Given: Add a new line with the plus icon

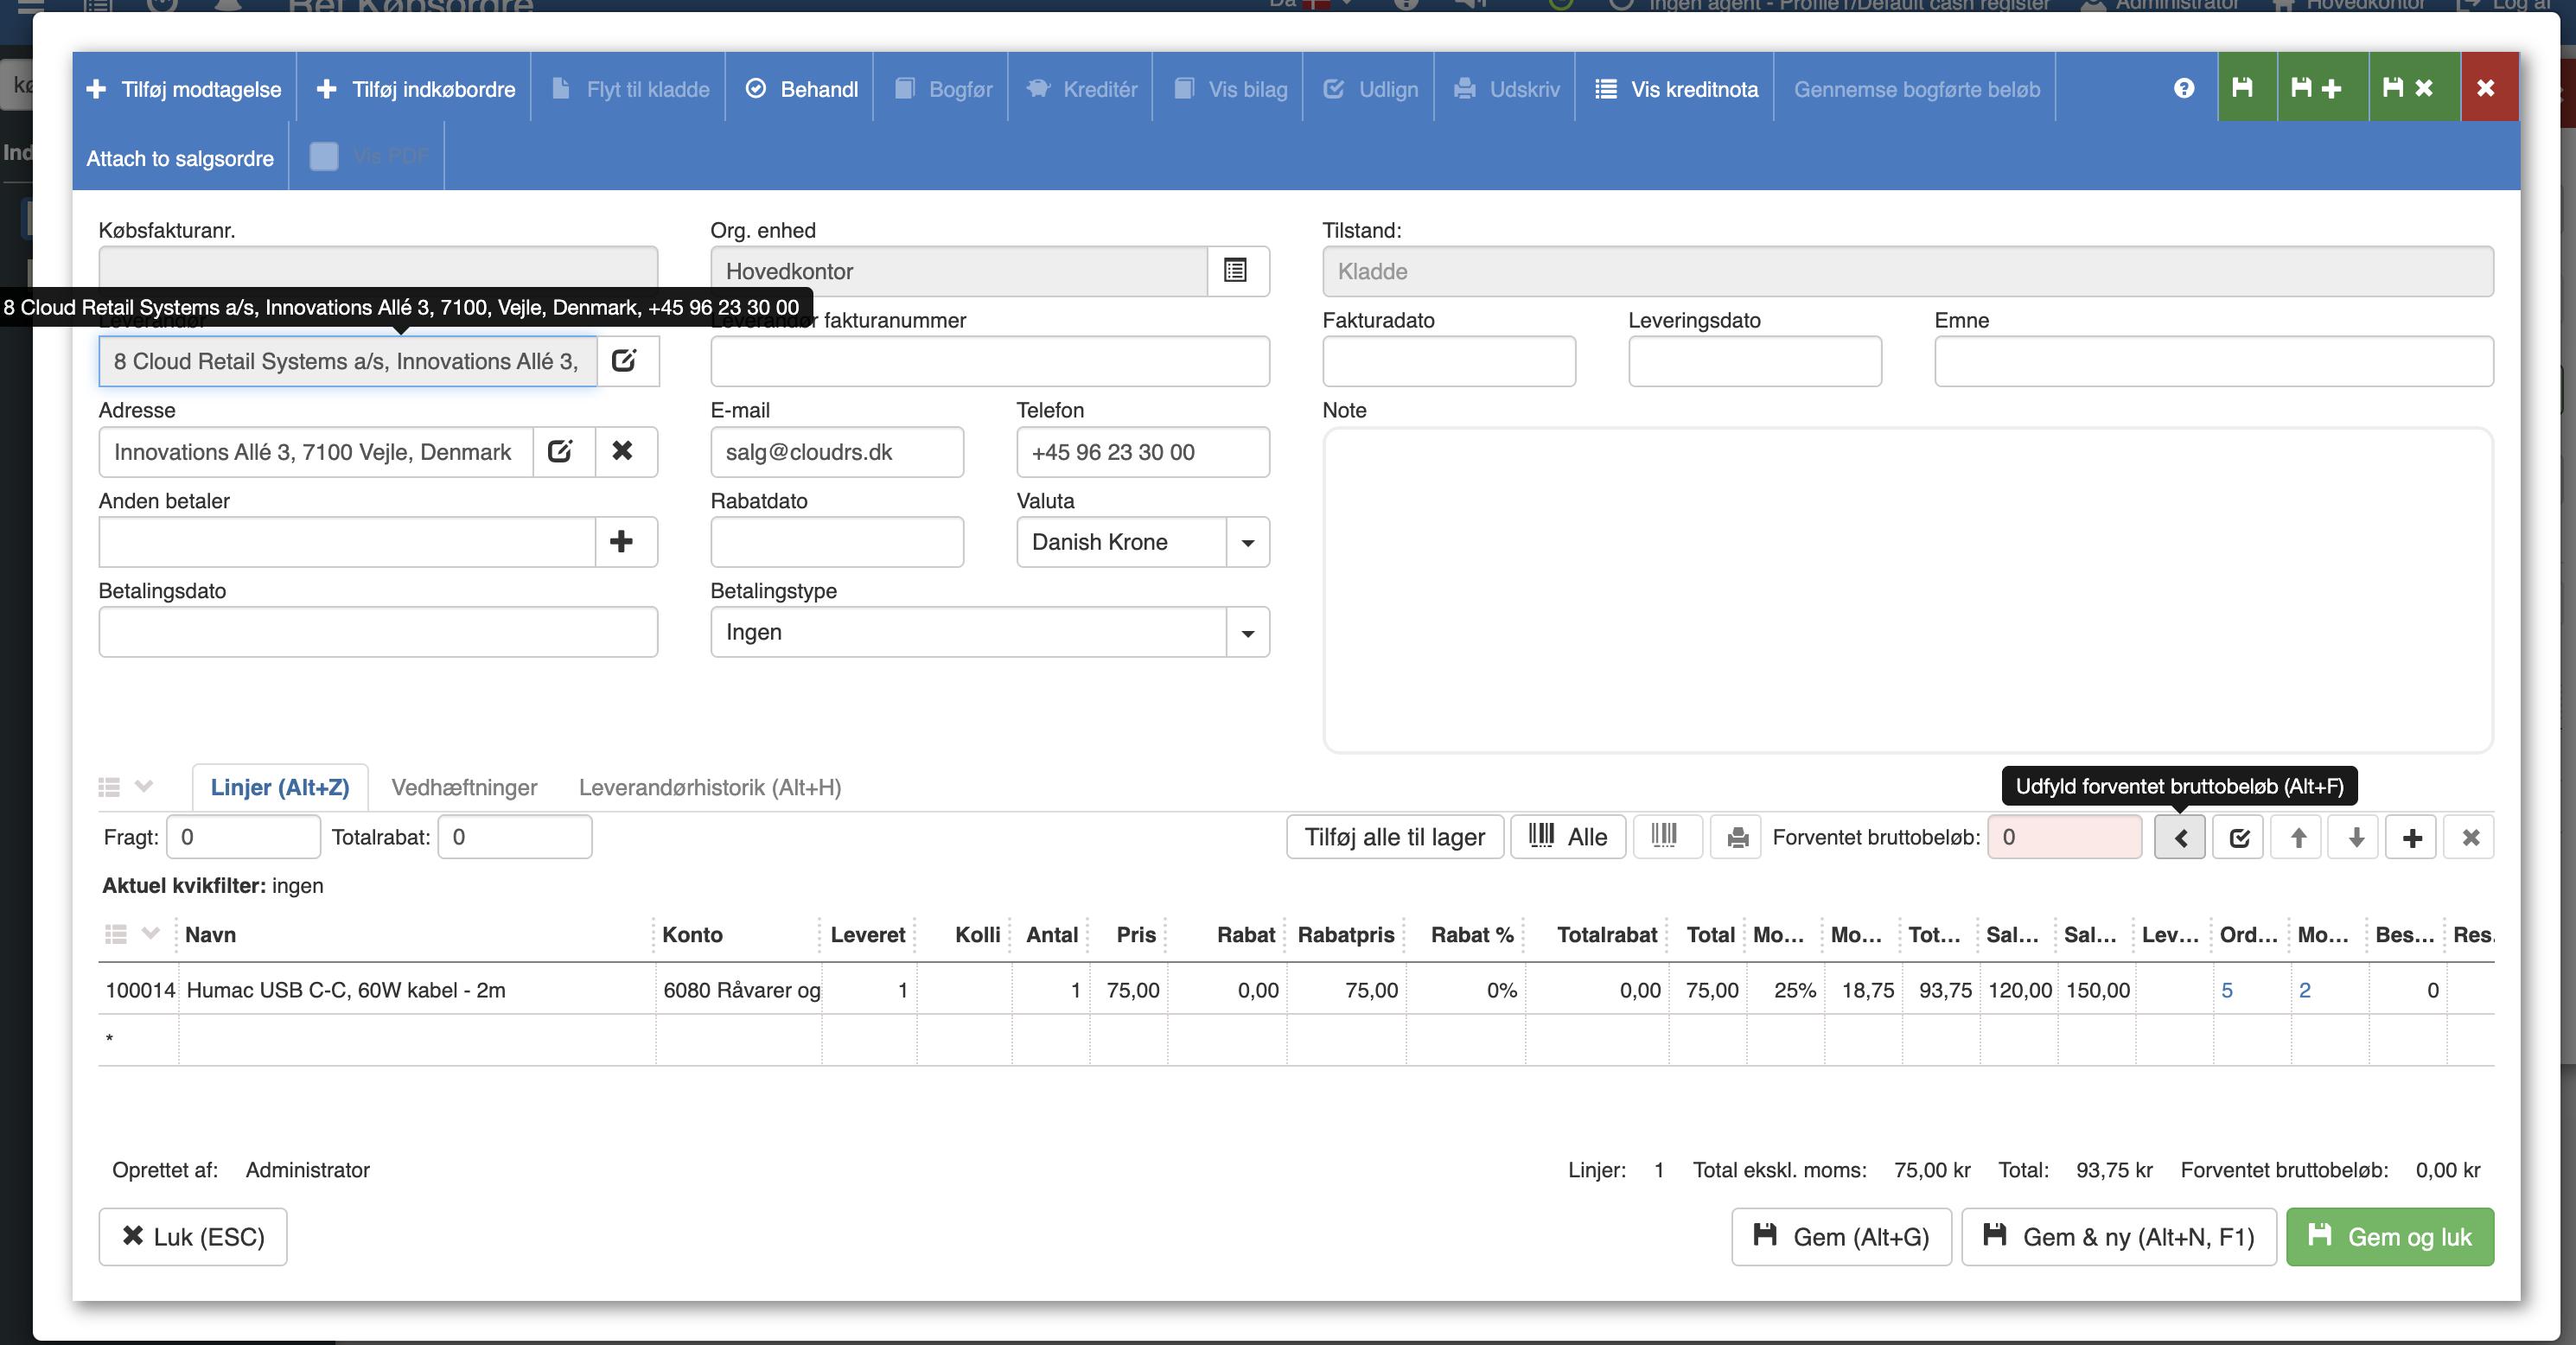Looking at the screenshot, I should click(x=2412, y=837).
